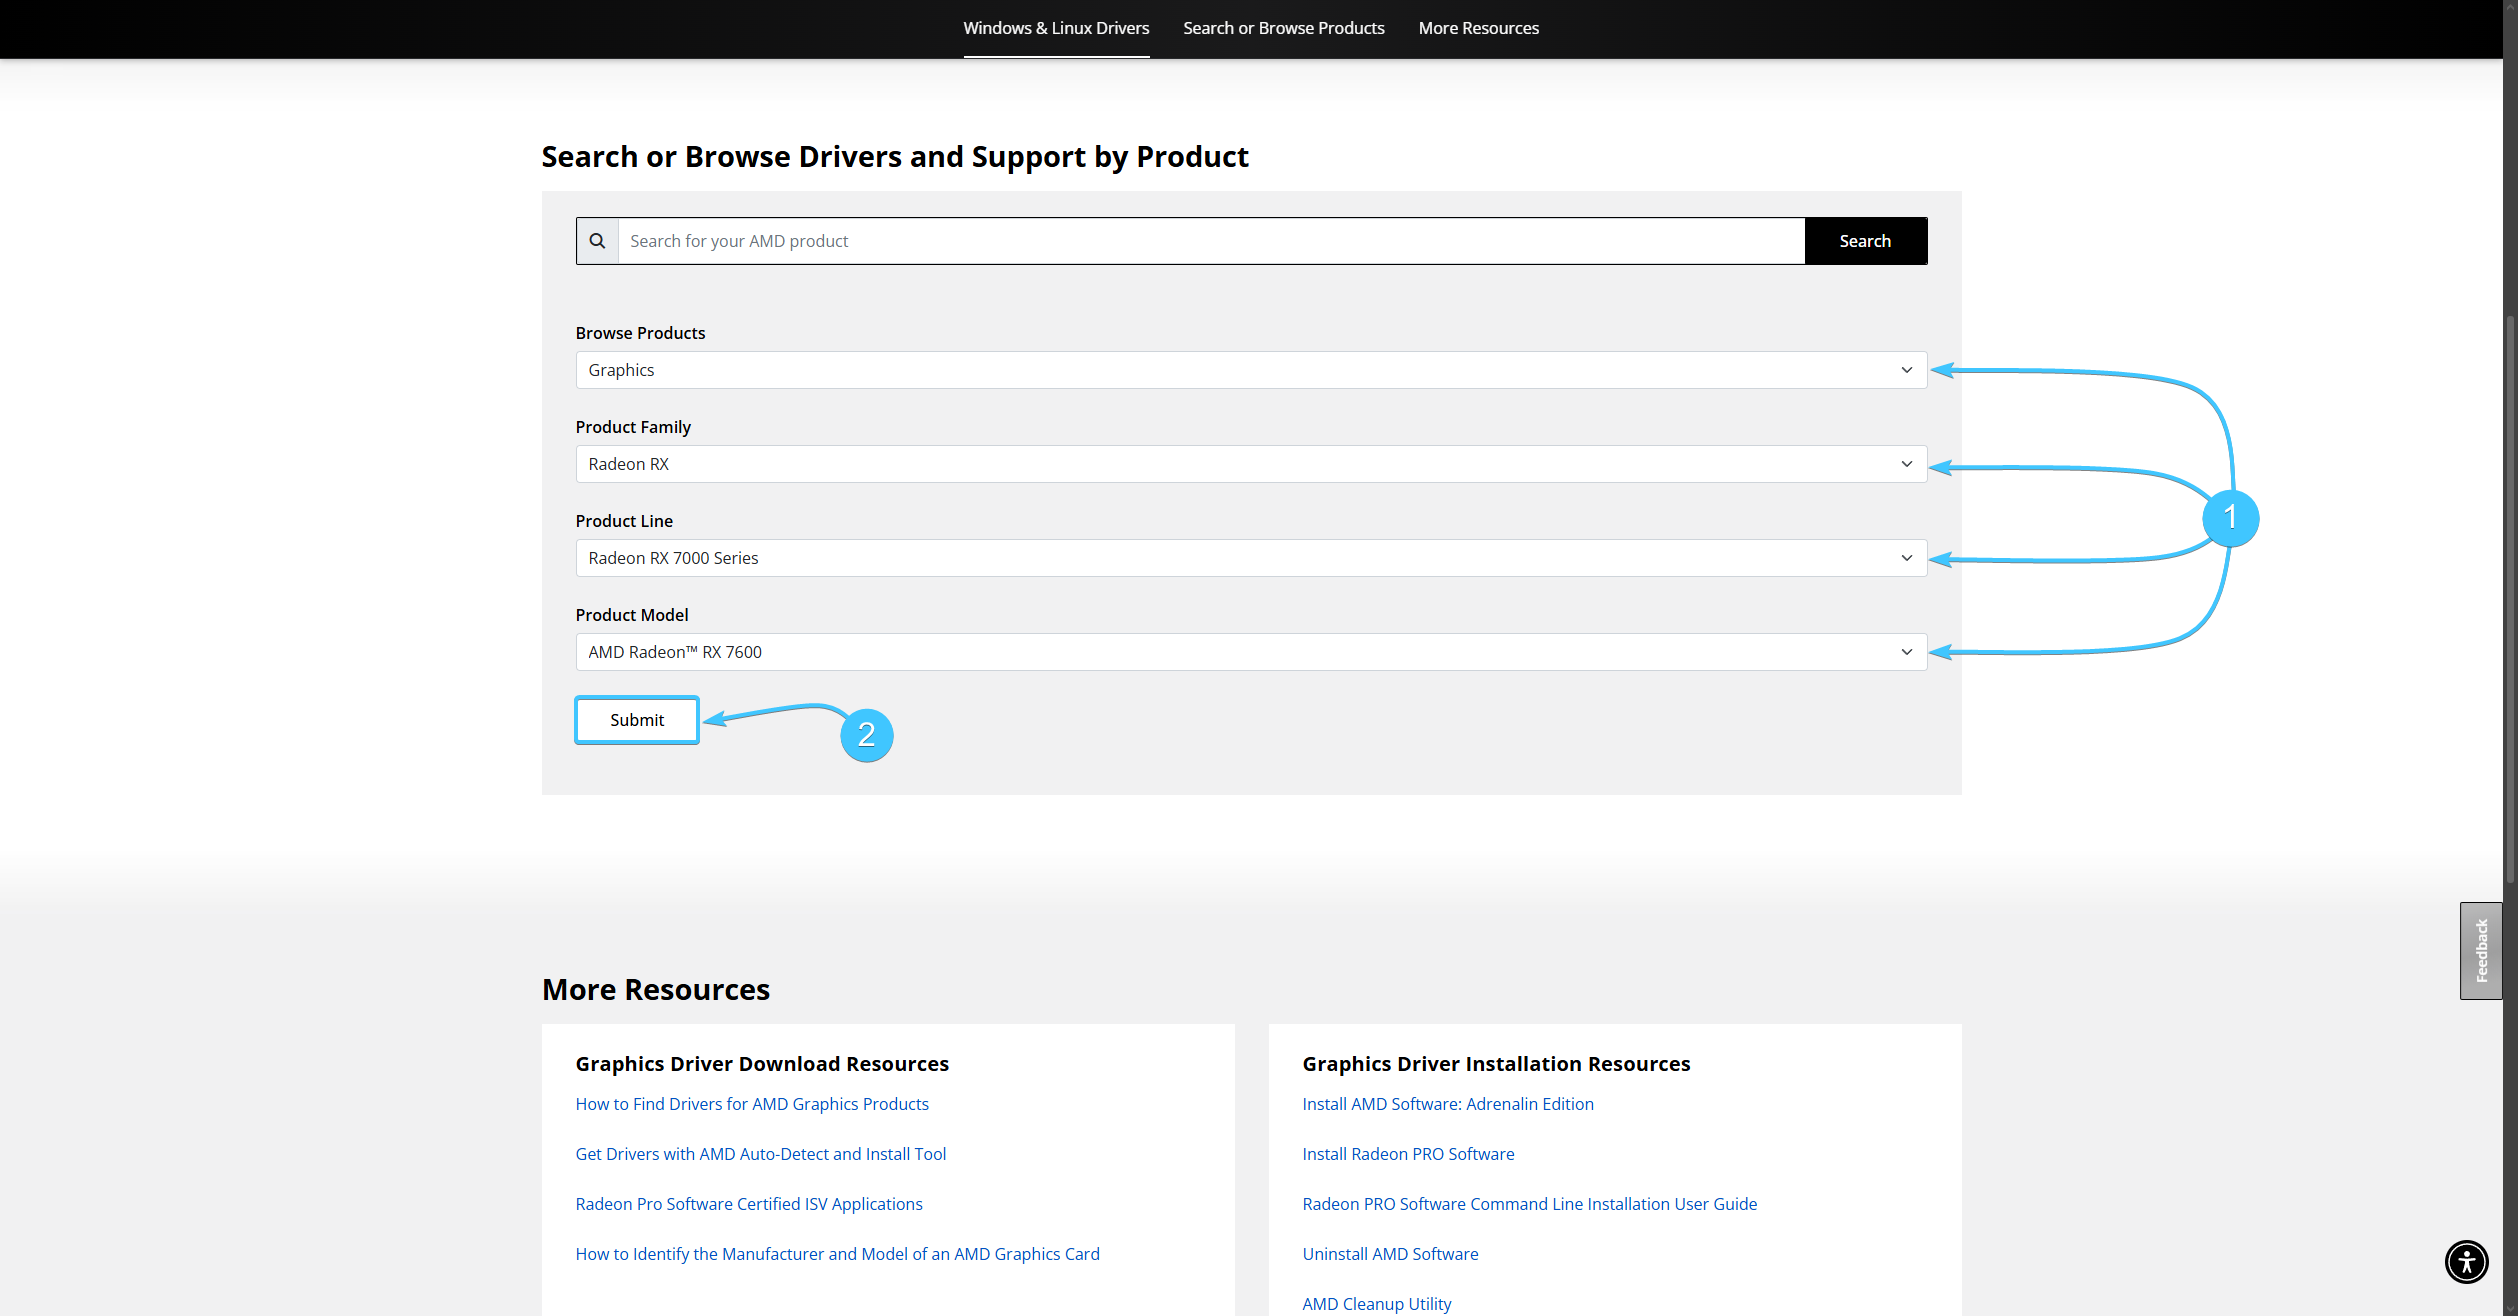This screenshot has width=2518, height=1316.
Task: Click Radeon Pro Software Certified ISV link
Action: (x=749, y=1204)
